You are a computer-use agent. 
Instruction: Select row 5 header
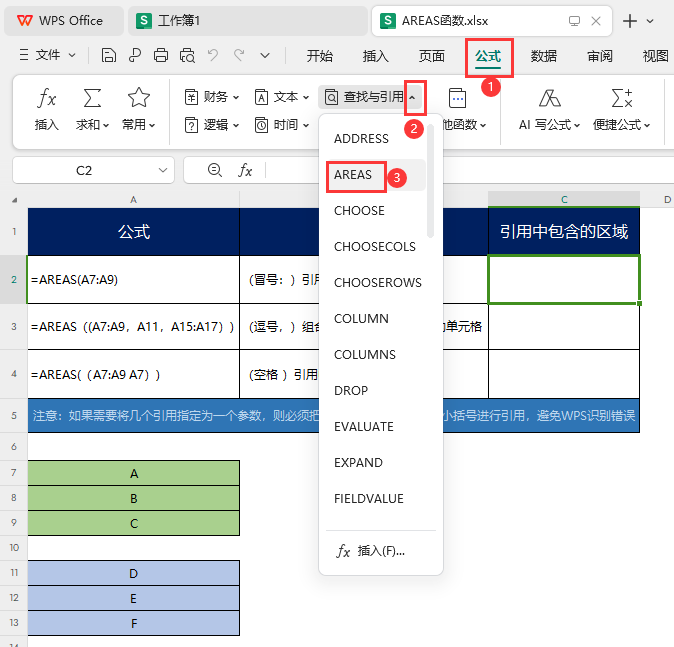tap(14, 416)
